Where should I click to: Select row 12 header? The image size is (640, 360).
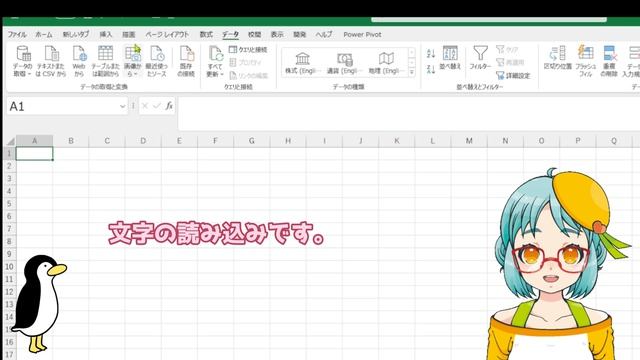point(9,292)
